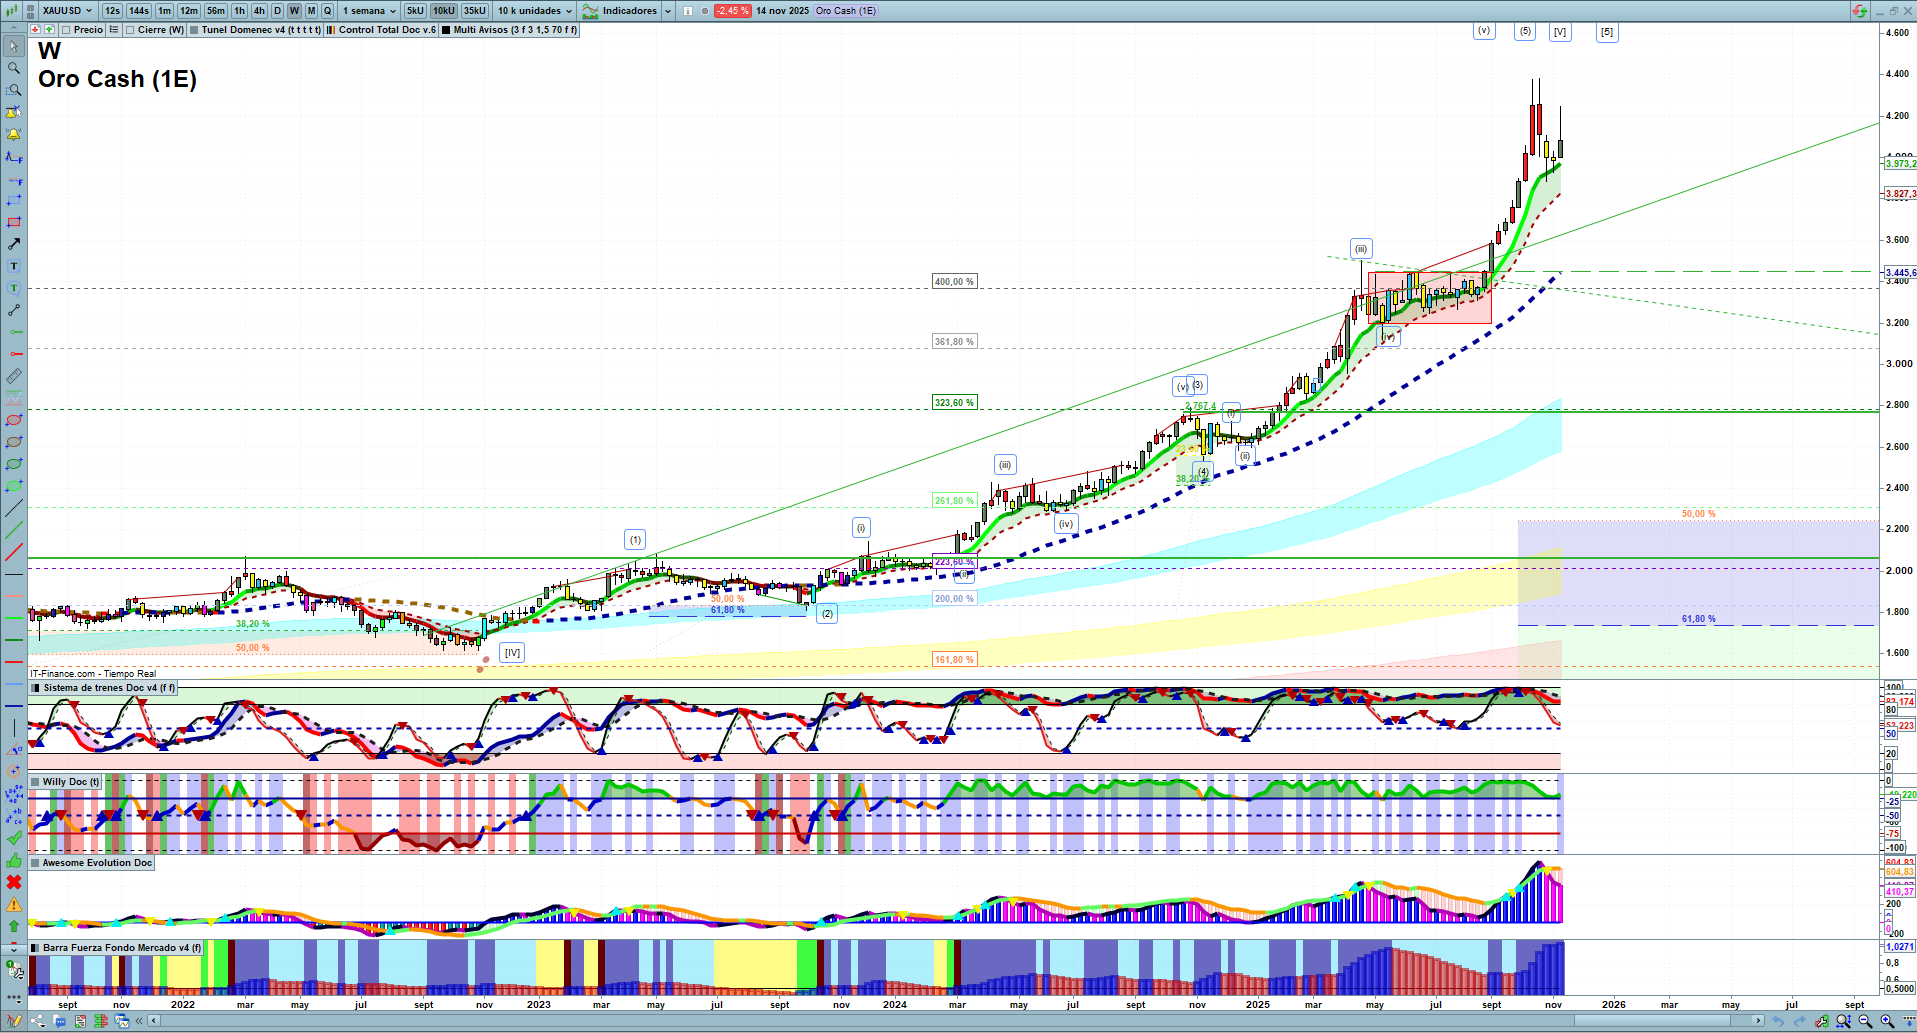Select the arrow cursor tool
The width and height of the screenshot is (1917, 1033).
point(14,47)
